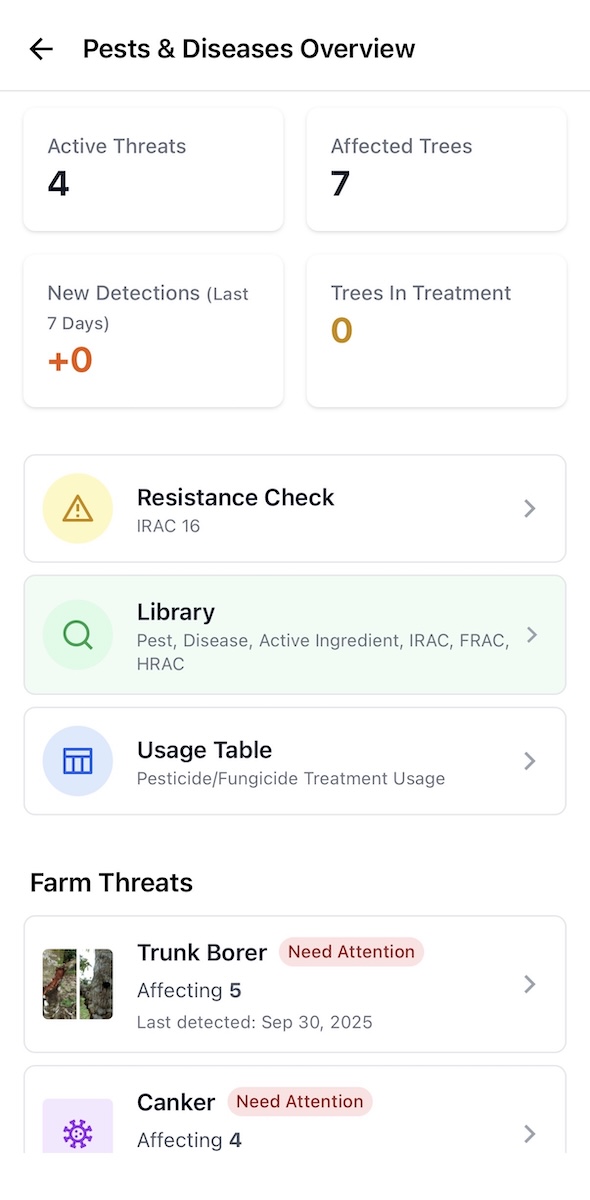Viewport: 590px width, 1200px height.
Task: Open the Resistance Check IRAC 16 panel
Action: (x=295, y=508)
